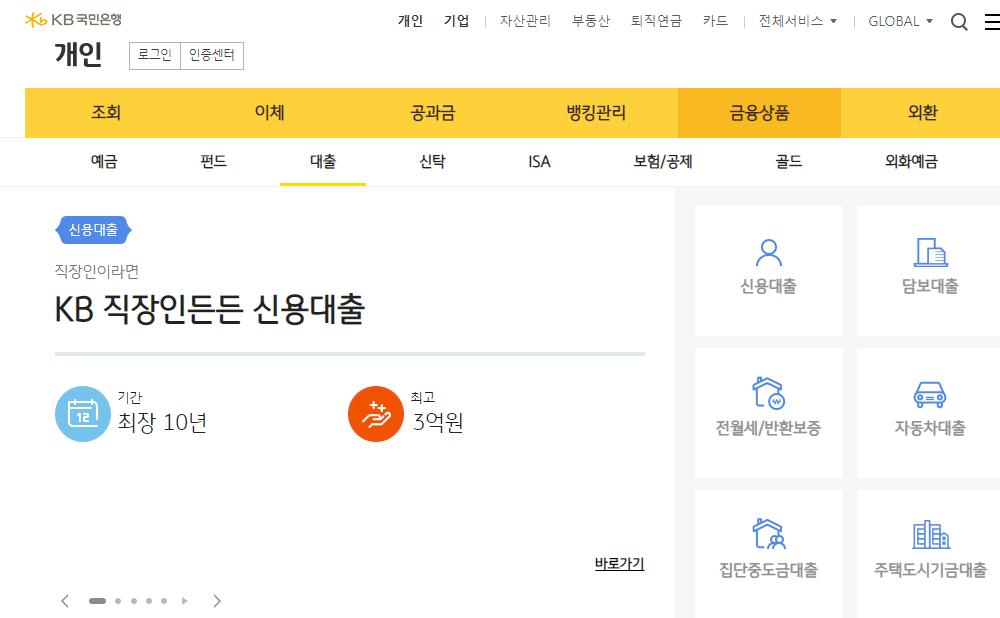Select the second carousel dot indicator

click(x=118, y=601)
